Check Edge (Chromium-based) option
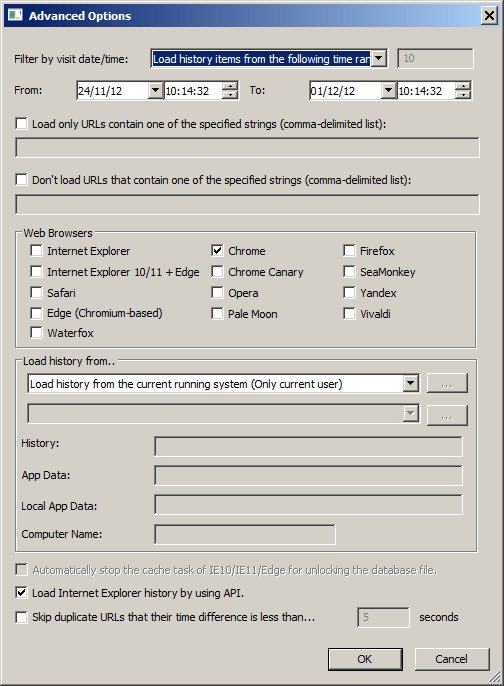The image size is (504, 686). [x=36, y=313]
